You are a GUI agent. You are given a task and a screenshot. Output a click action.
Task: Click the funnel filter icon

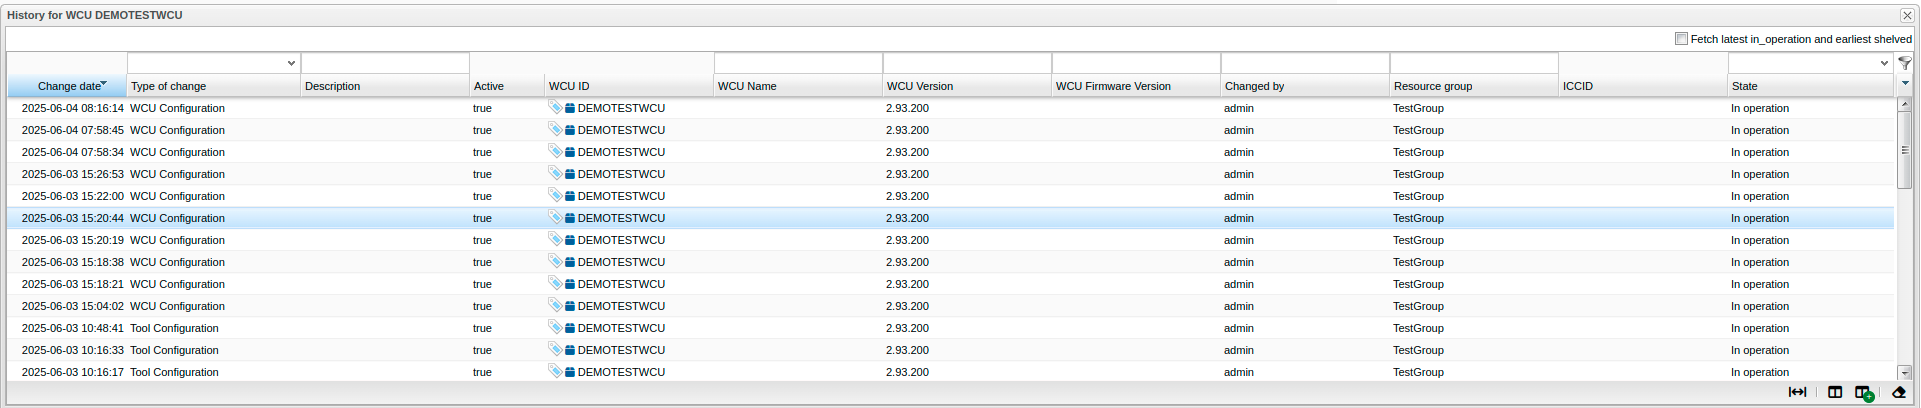tap(1904, 63)
